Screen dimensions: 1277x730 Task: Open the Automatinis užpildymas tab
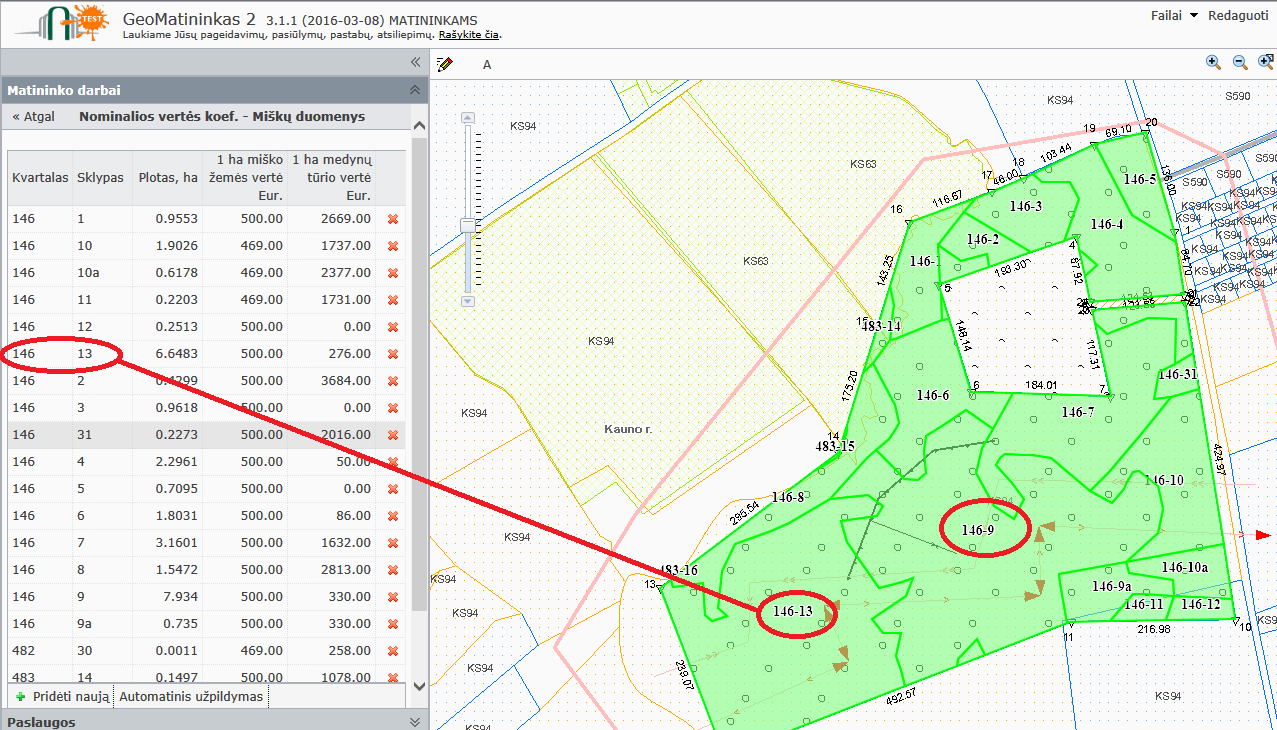click(x=191, y=696)
